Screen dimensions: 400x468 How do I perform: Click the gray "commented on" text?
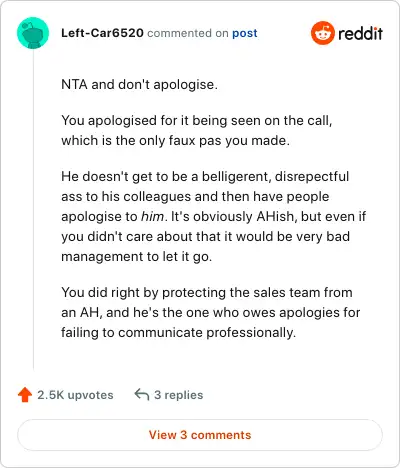[188, 33]
